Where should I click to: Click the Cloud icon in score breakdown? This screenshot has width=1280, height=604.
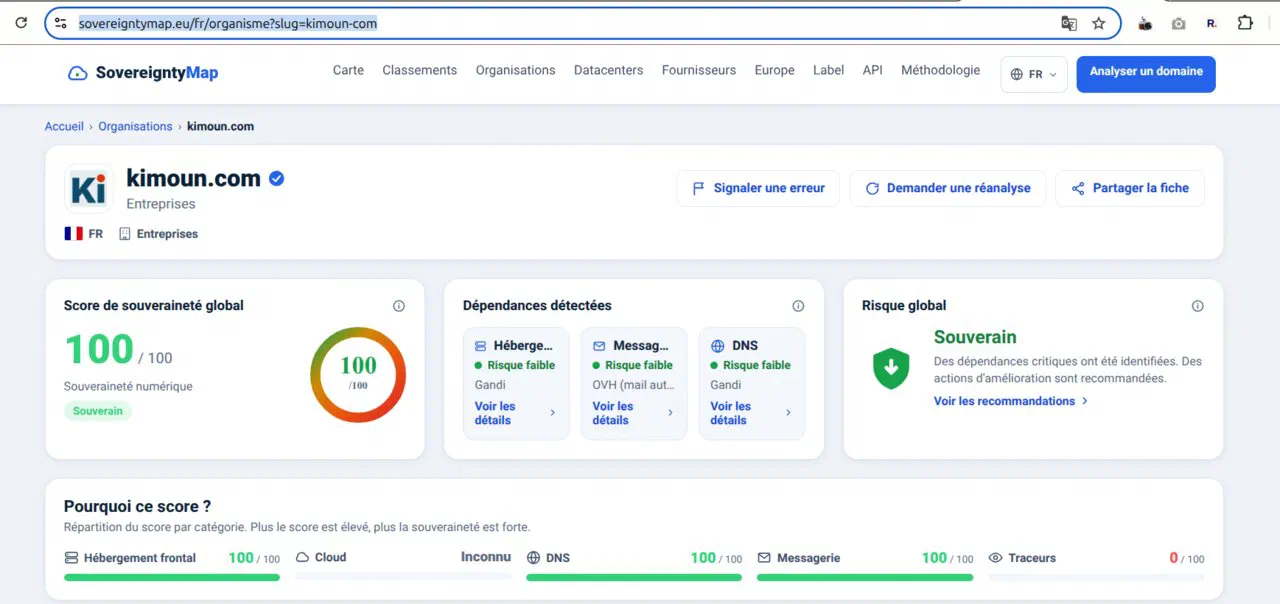(302, 558)
